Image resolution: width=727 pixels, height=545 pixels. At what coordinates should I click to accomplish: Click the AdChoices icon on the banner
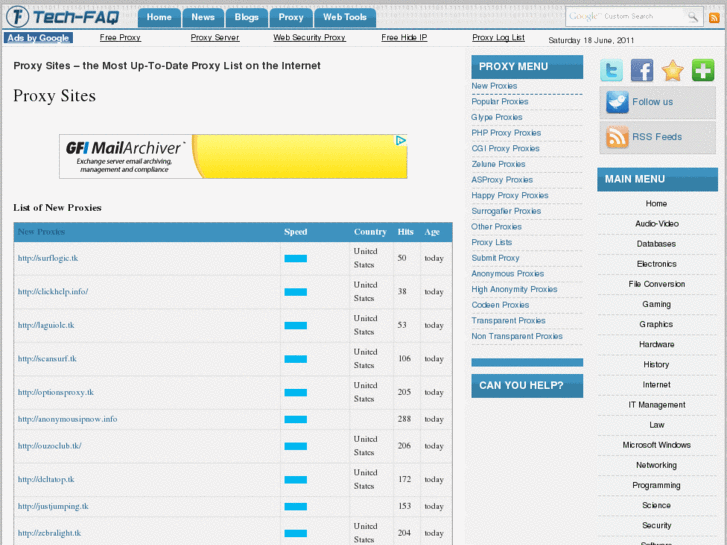tap(401, 140)
